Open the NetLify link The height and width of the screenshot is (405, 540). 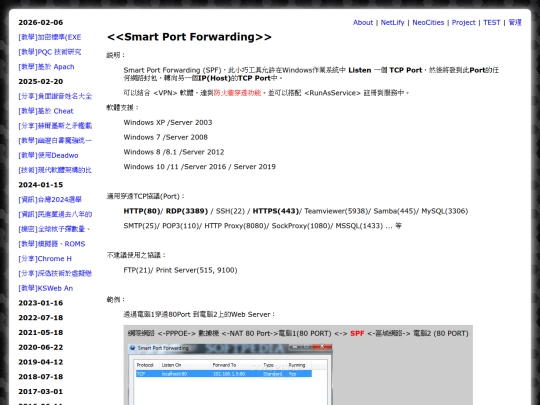pyautogui.click(x=392, y=22)
